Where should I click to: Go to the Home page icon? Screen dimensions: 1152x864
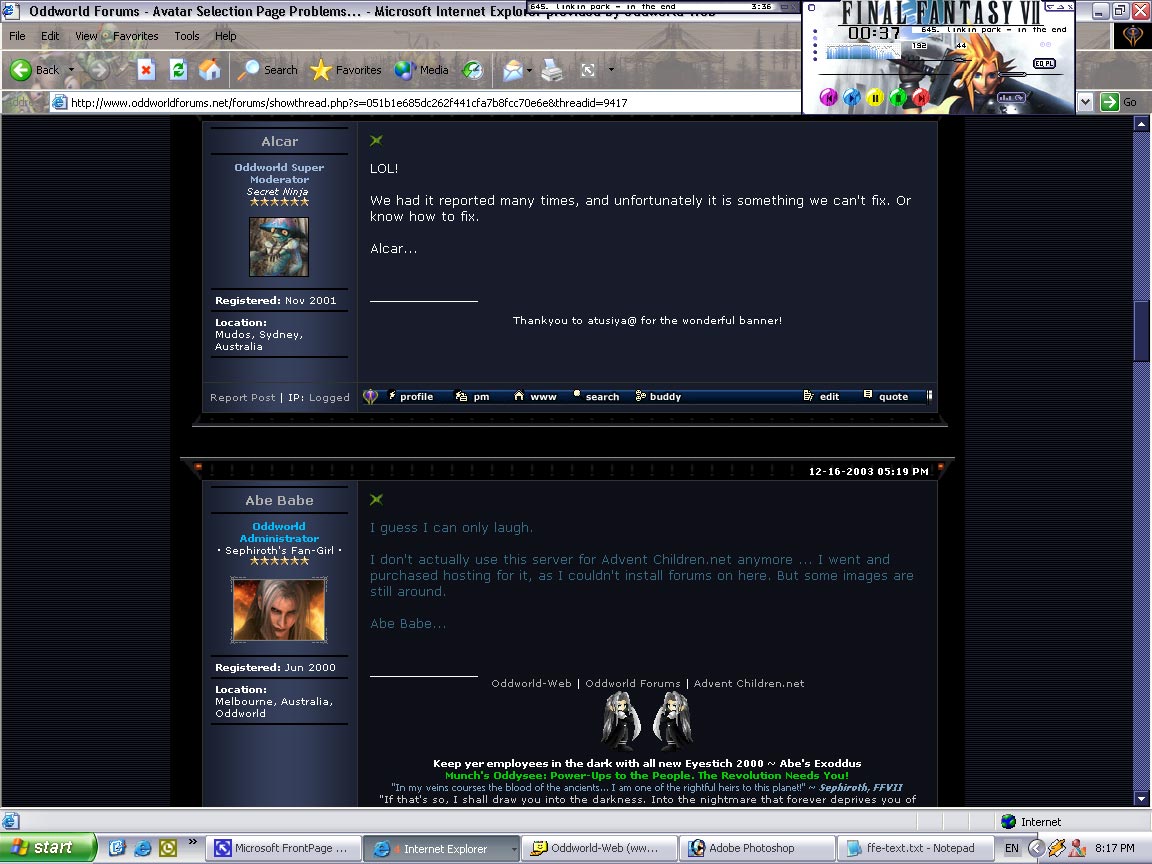pos(209,70)
